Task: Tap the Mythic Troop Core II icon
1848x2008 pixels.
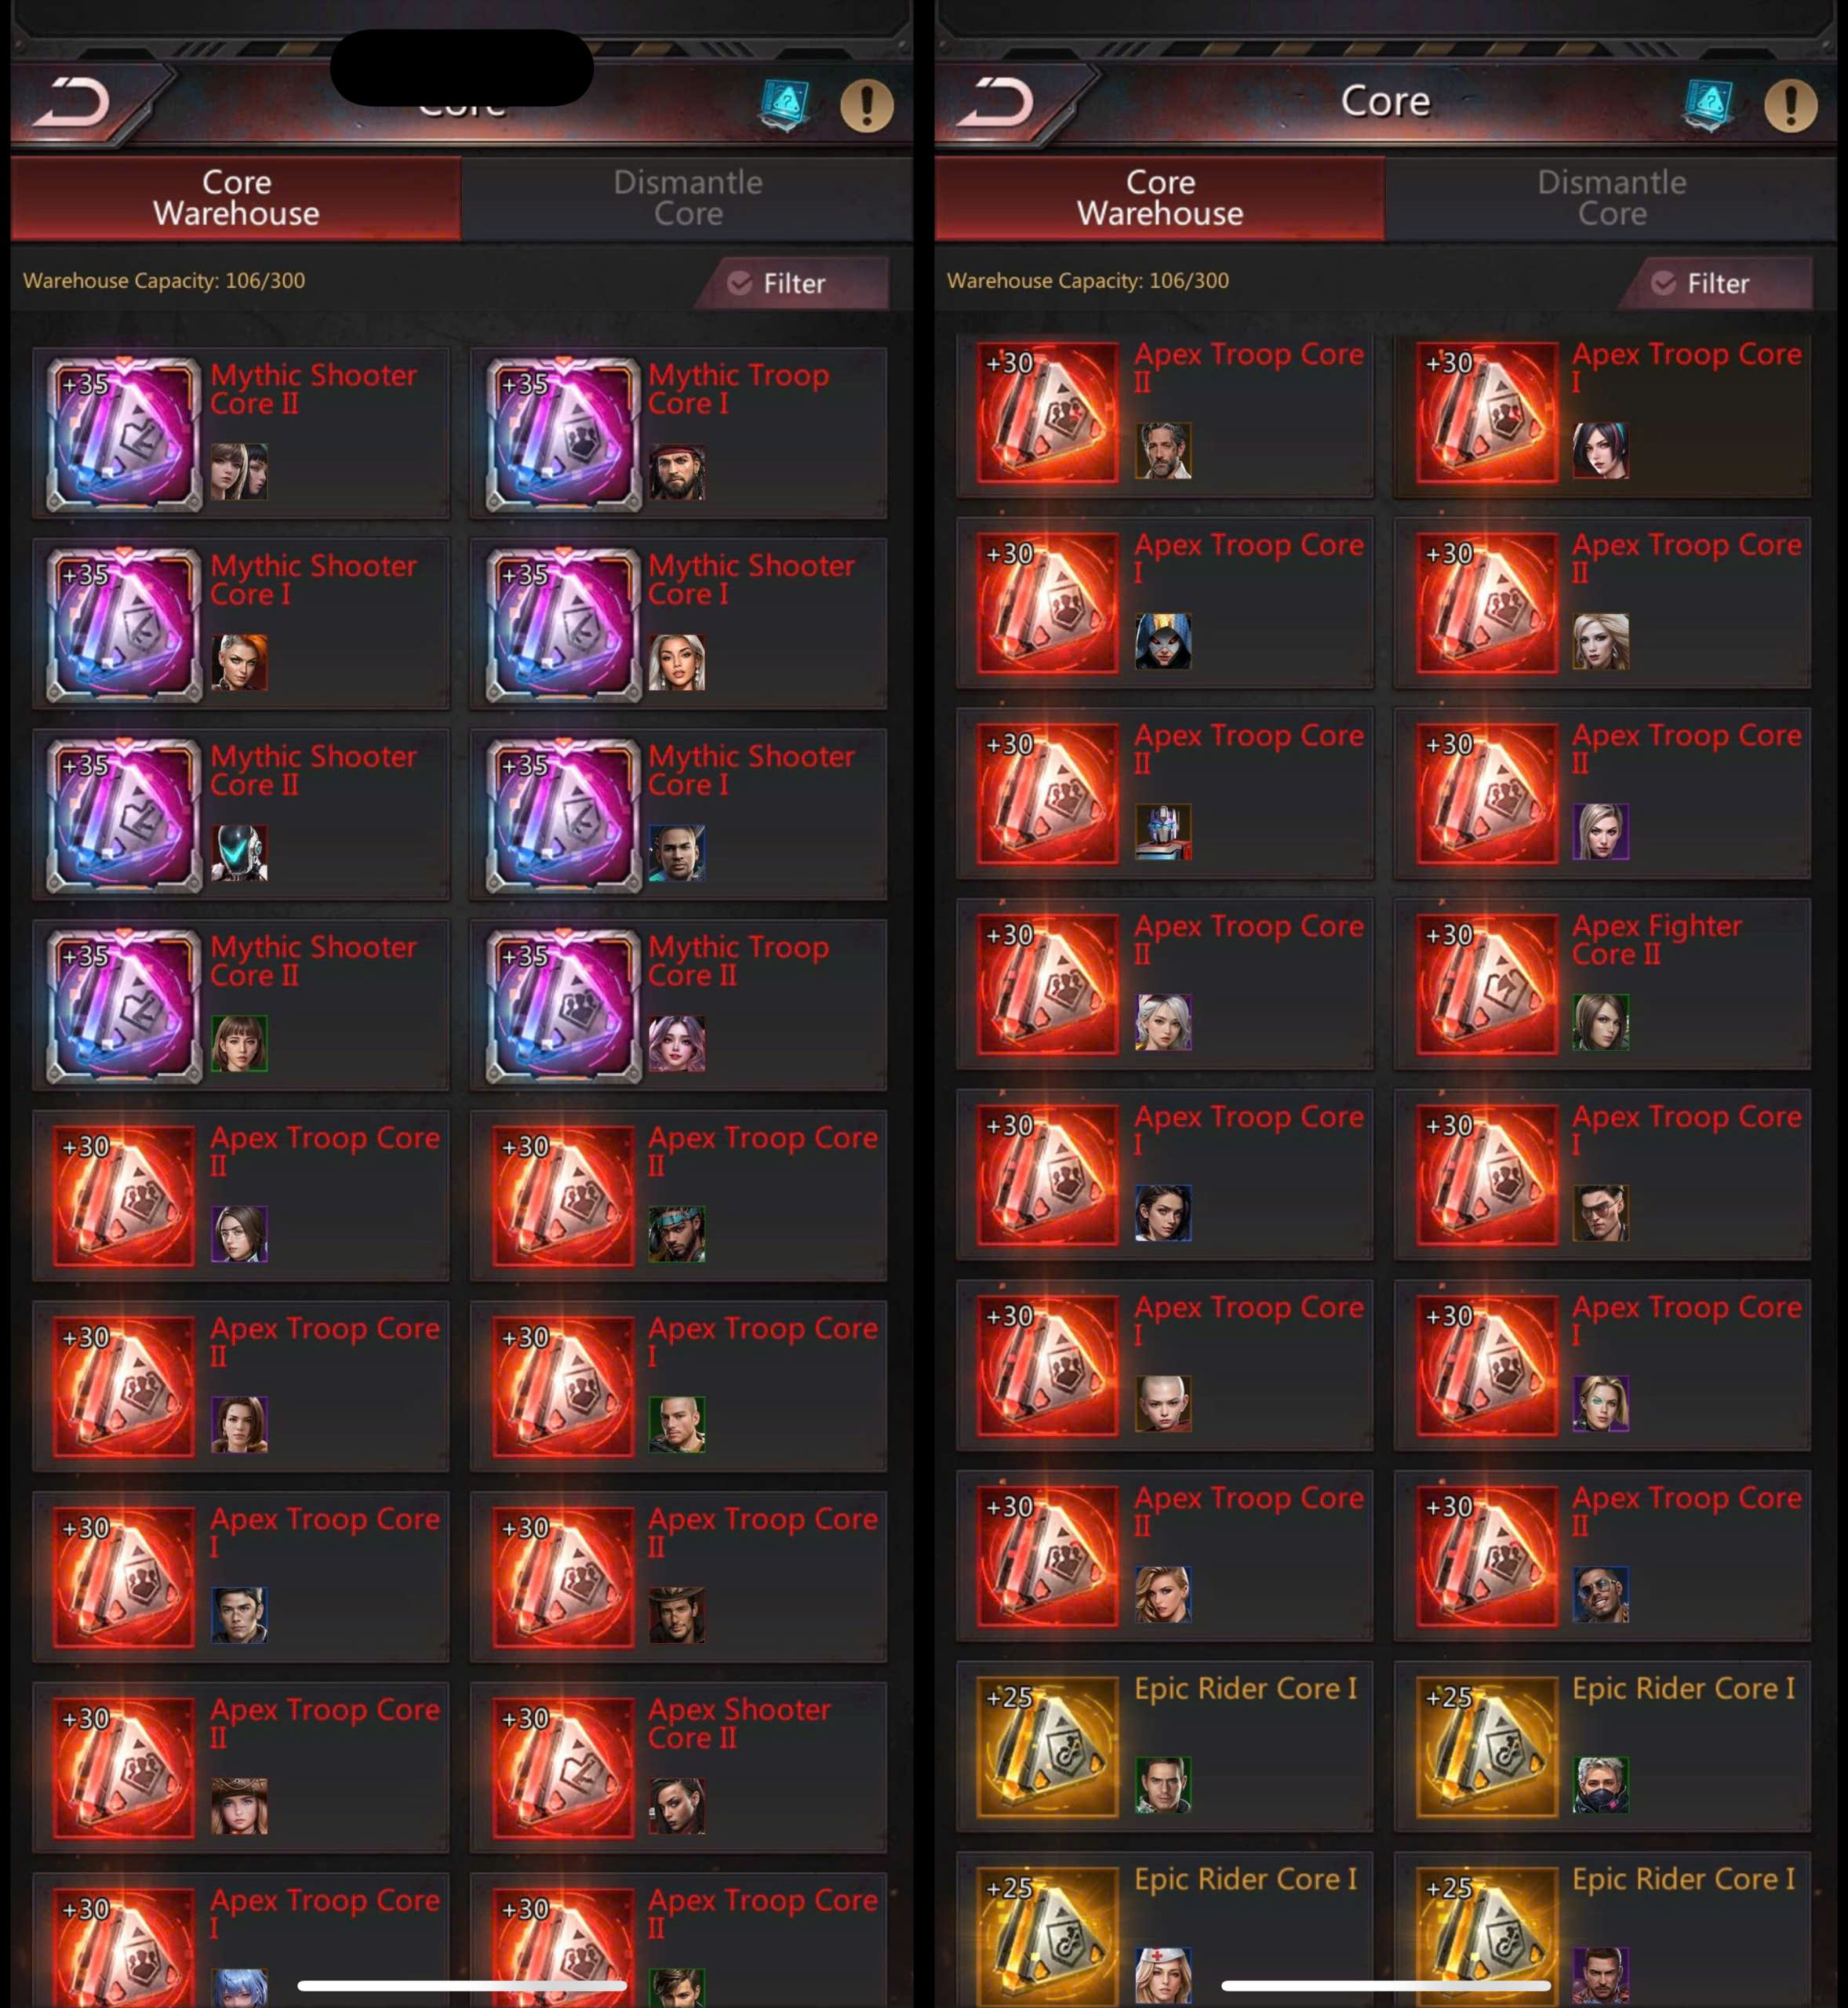Action: click(x=563, y=1005)
